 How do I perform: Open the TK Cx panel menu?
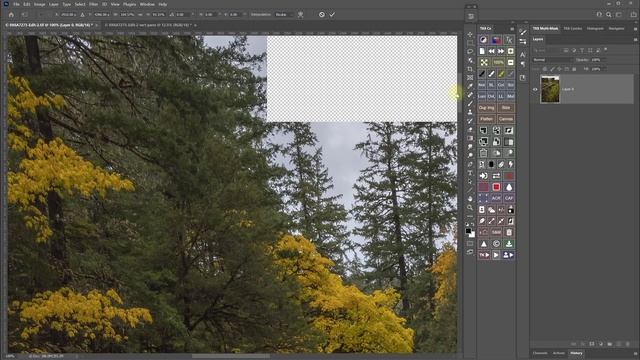[512, 29]
